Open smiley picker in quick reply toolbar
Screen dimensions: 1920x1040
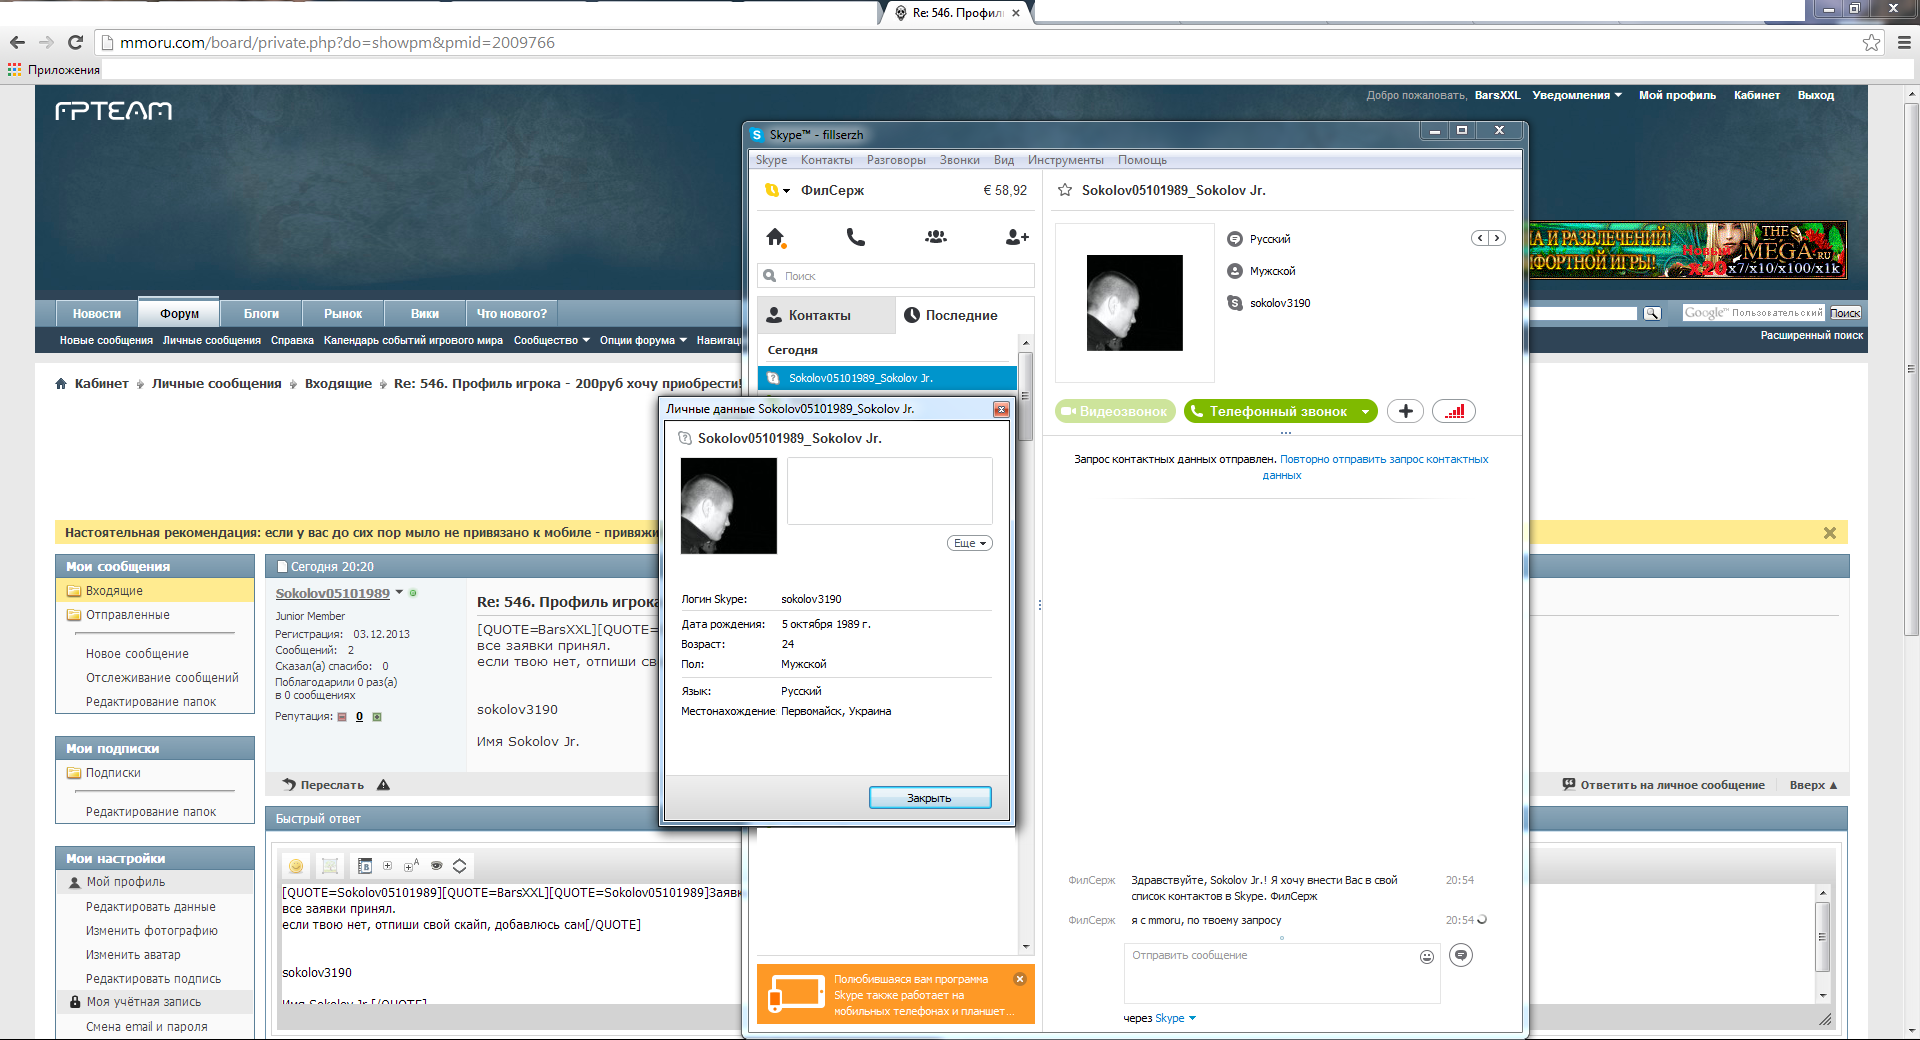pos(296,866)
